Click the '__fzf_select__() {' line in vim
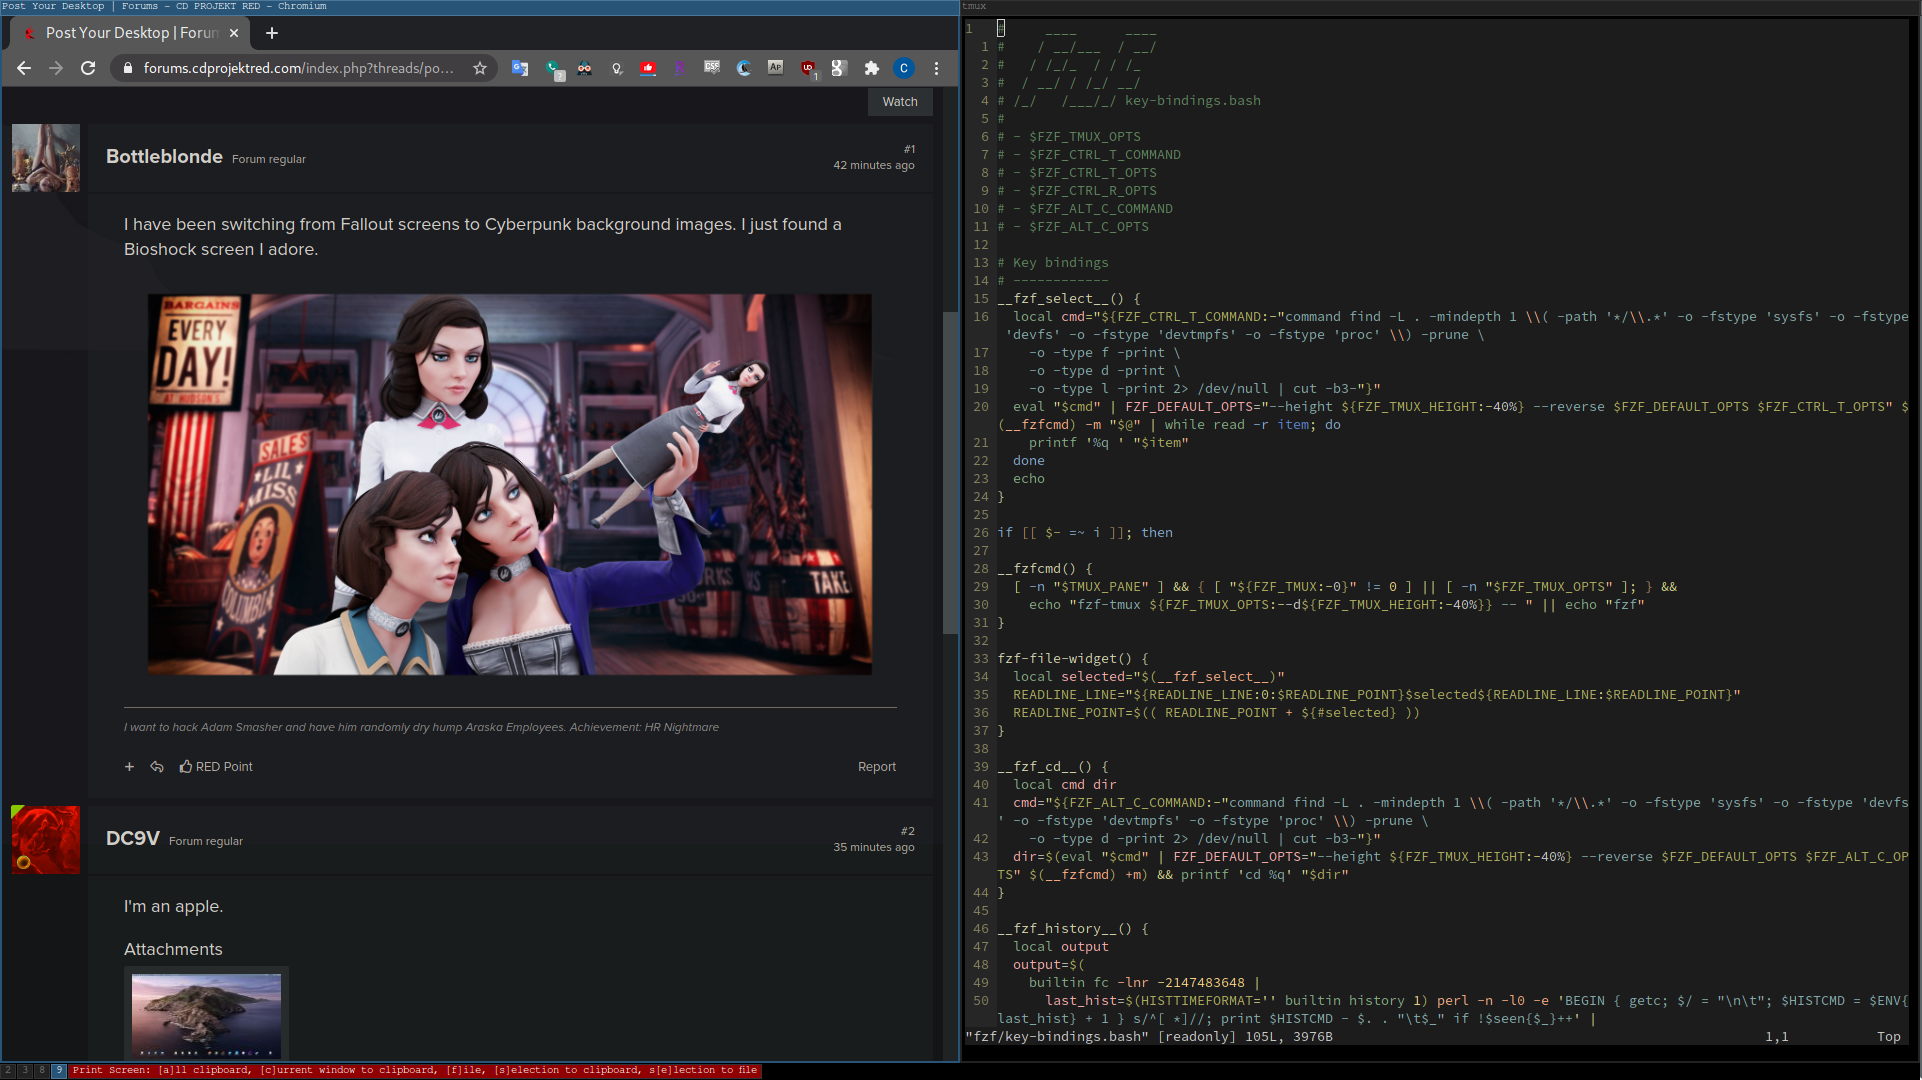Screen dimensions: 1922x1080 click(x=1069, y=299)
